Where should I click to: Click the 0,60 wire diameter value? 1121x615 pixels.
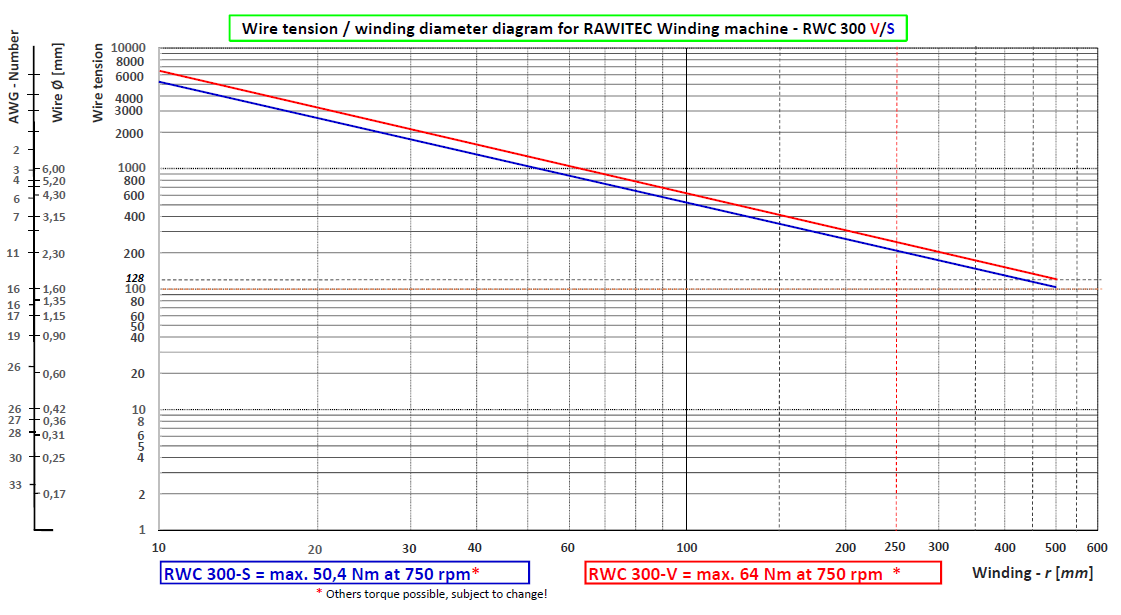pyautogui.click(x=54, y=374)
